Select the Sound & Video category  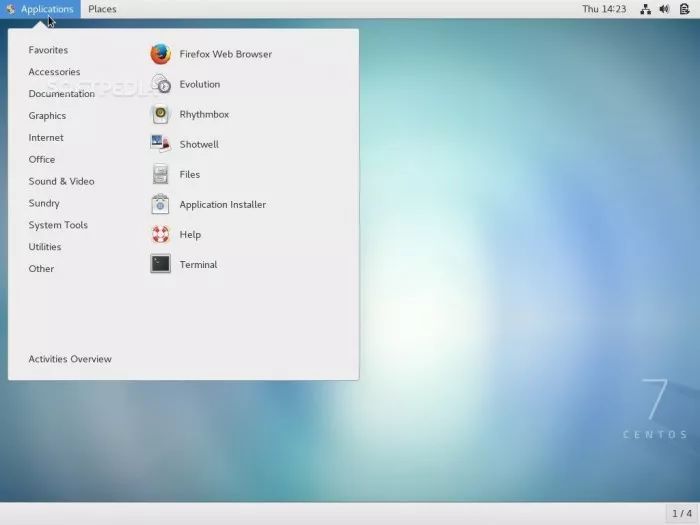(x=61, y=181)
